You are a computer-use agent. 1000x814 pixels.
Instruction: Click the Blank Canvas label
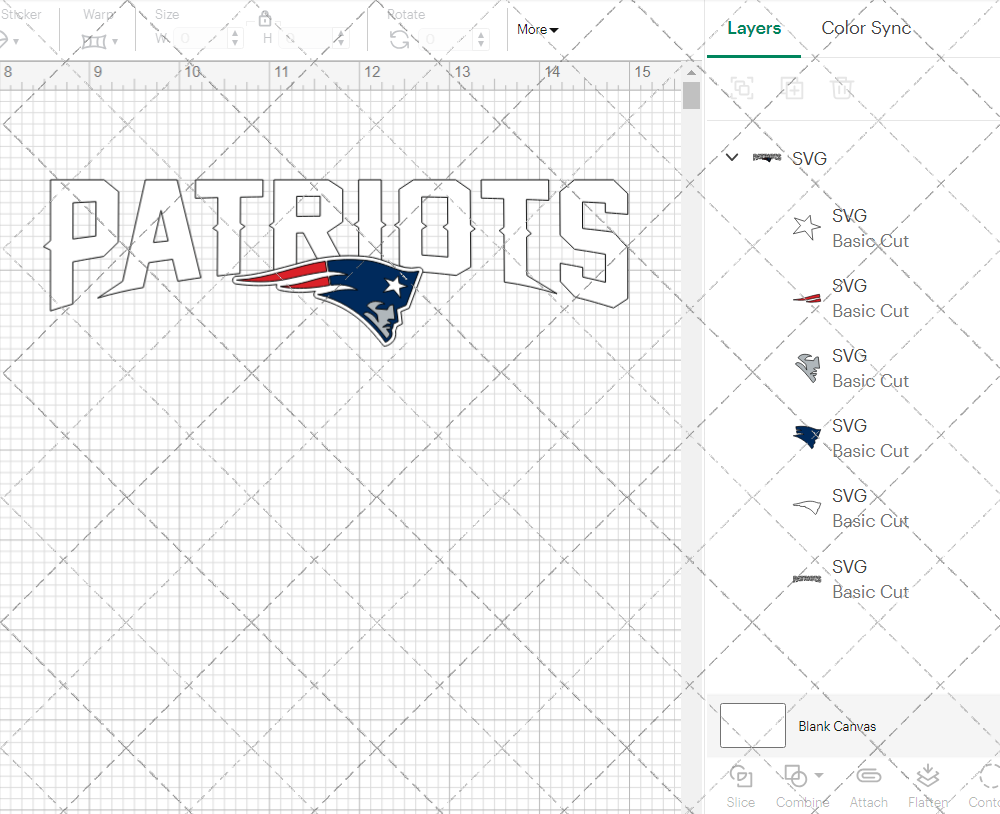tap(837, 726)
